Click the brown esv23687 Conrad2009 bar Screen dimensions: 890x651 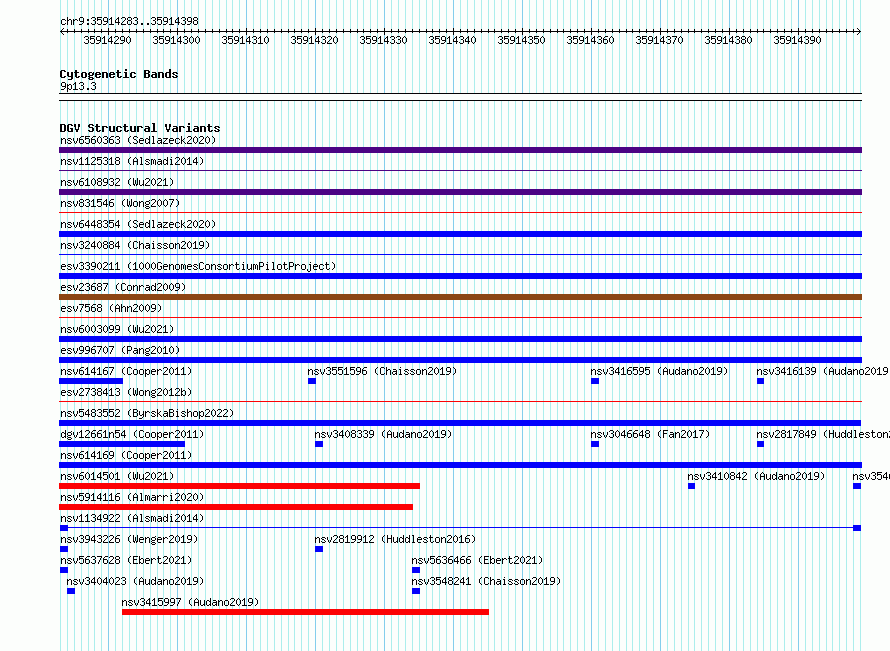coord(460,297)
